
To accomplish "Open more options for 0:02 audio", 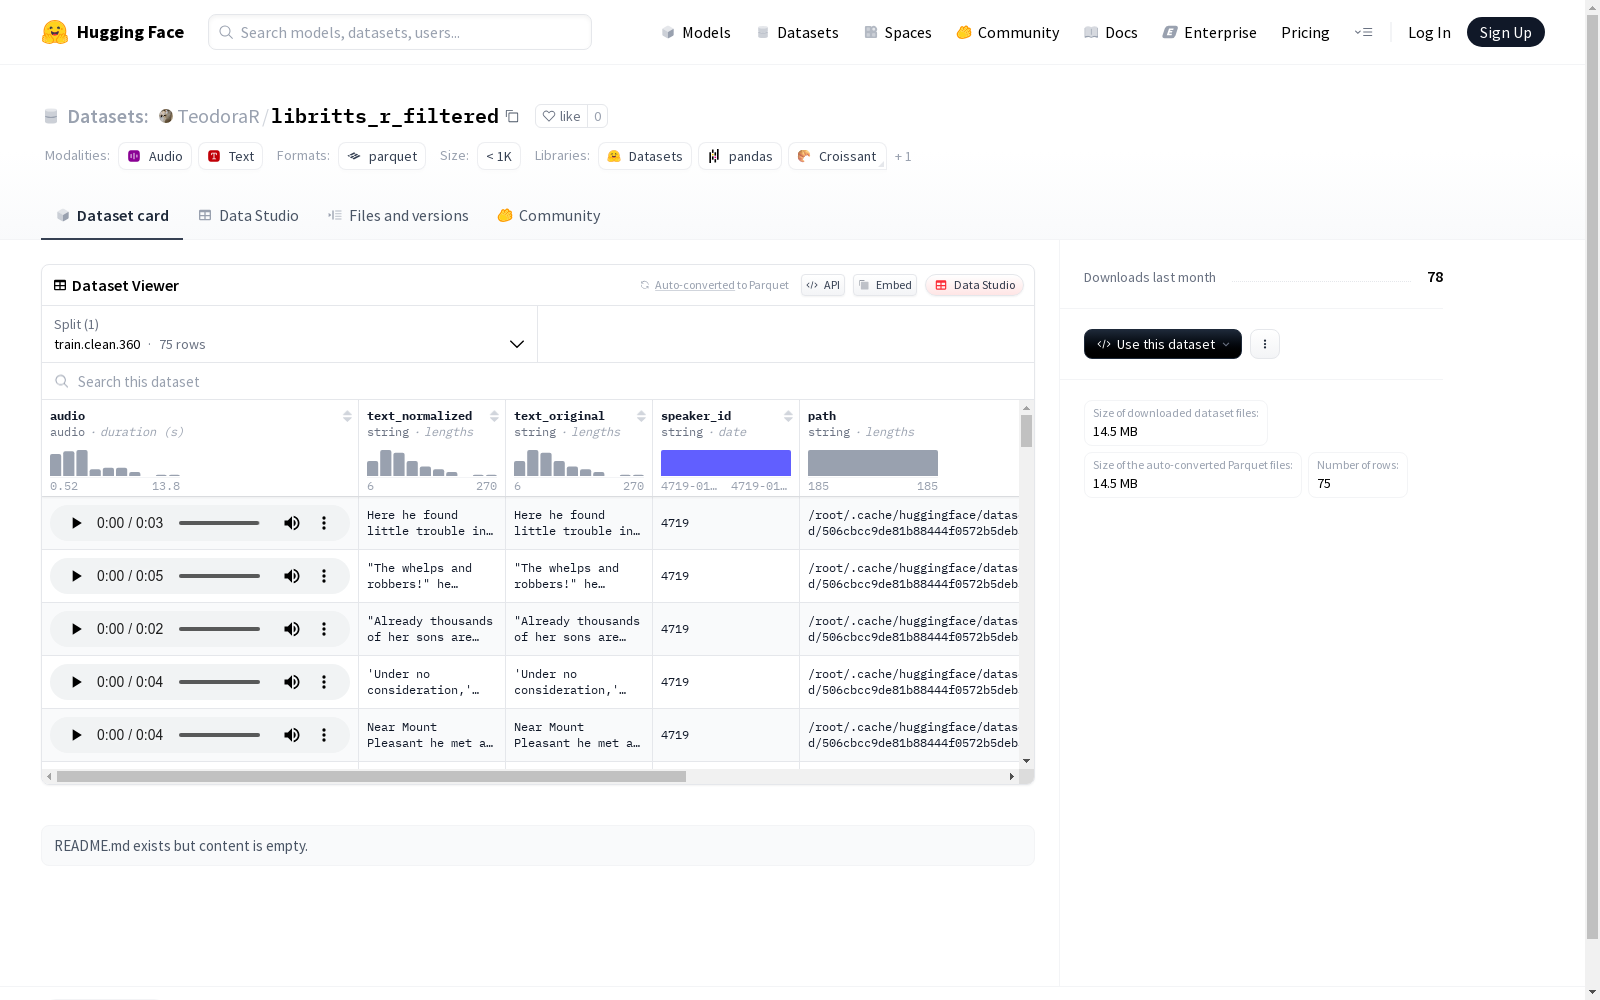I will coord(324,629).
